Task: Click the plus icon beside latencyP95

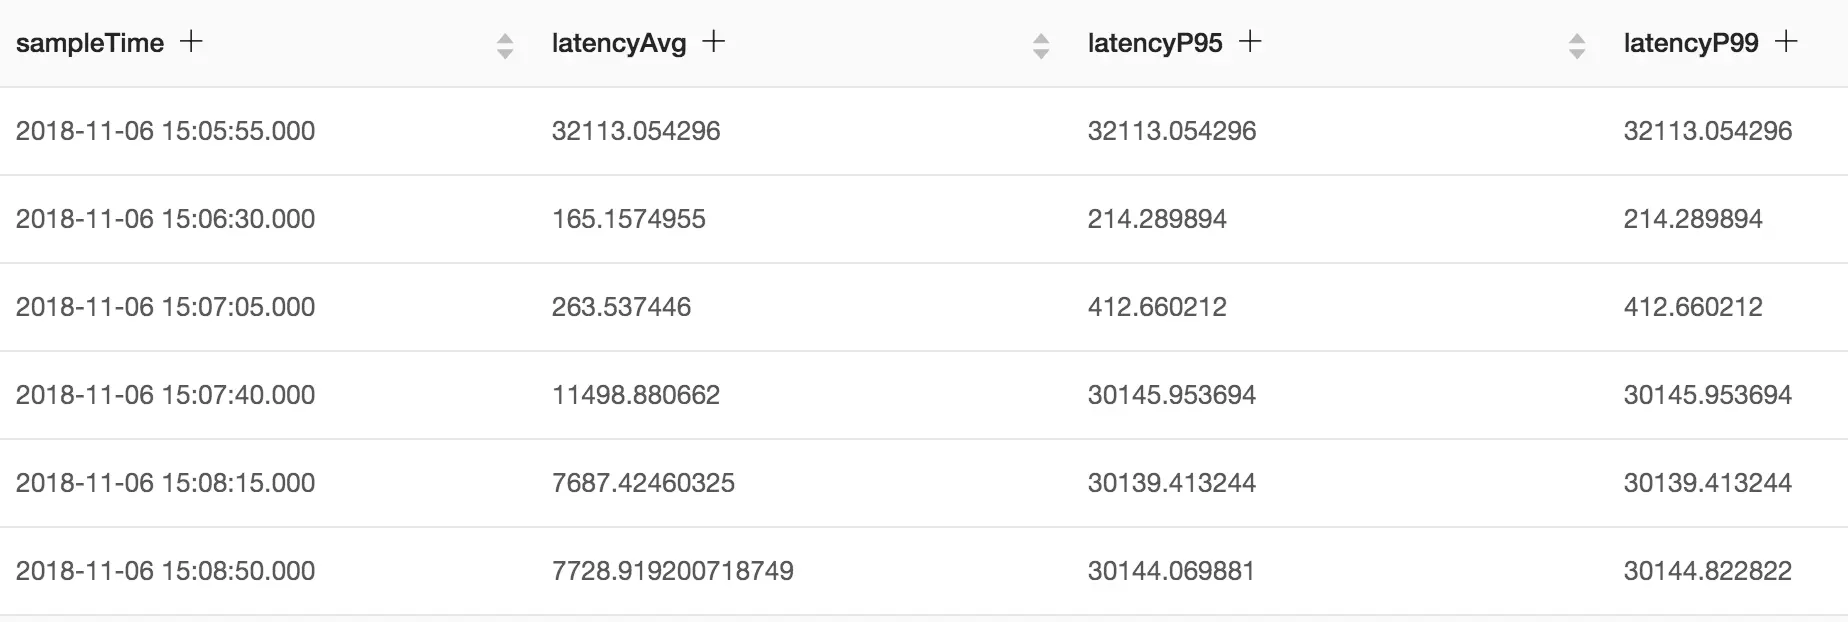Action: (x=1250, y=42)
